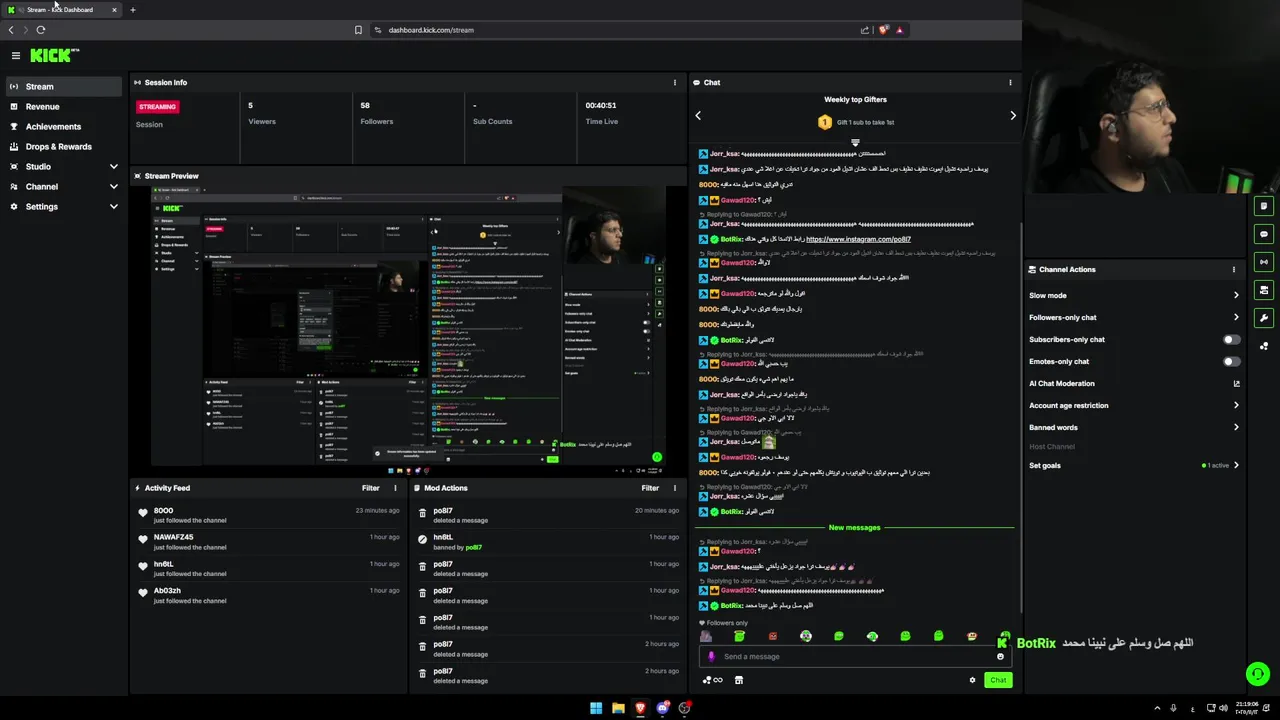Show hidden system tray icons

coord(1158,708)
